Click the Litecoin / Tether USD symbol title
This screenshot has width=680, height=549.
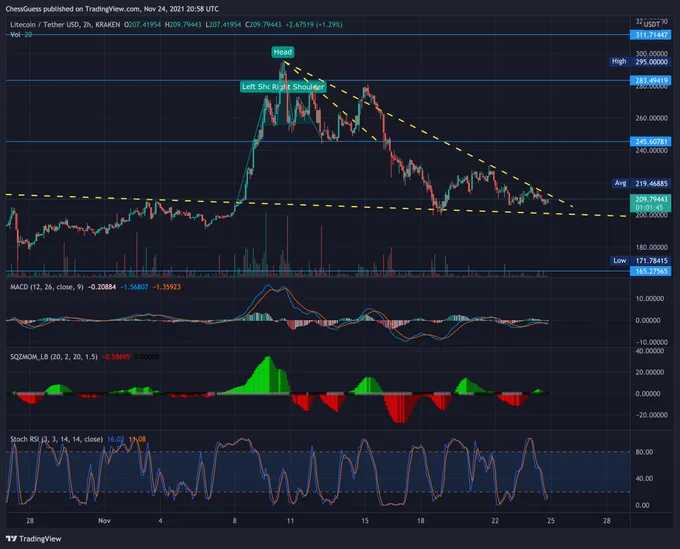click(65, 25)
